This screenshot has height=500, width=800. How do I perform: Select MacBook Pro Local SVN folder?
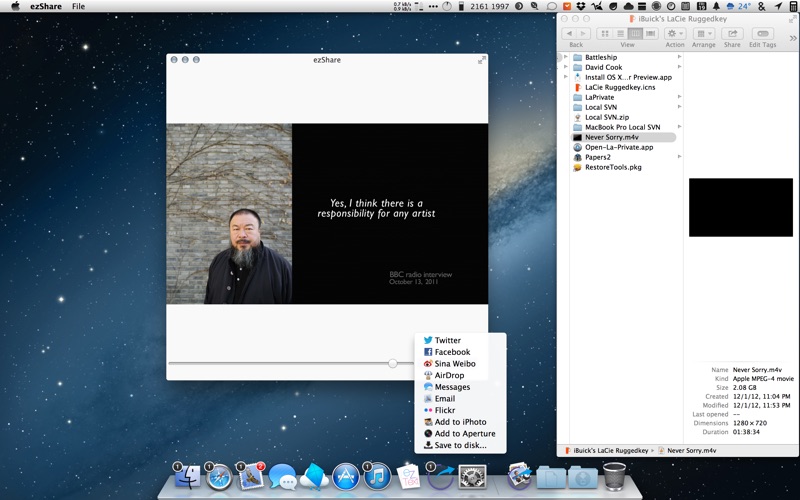(622, 127)
